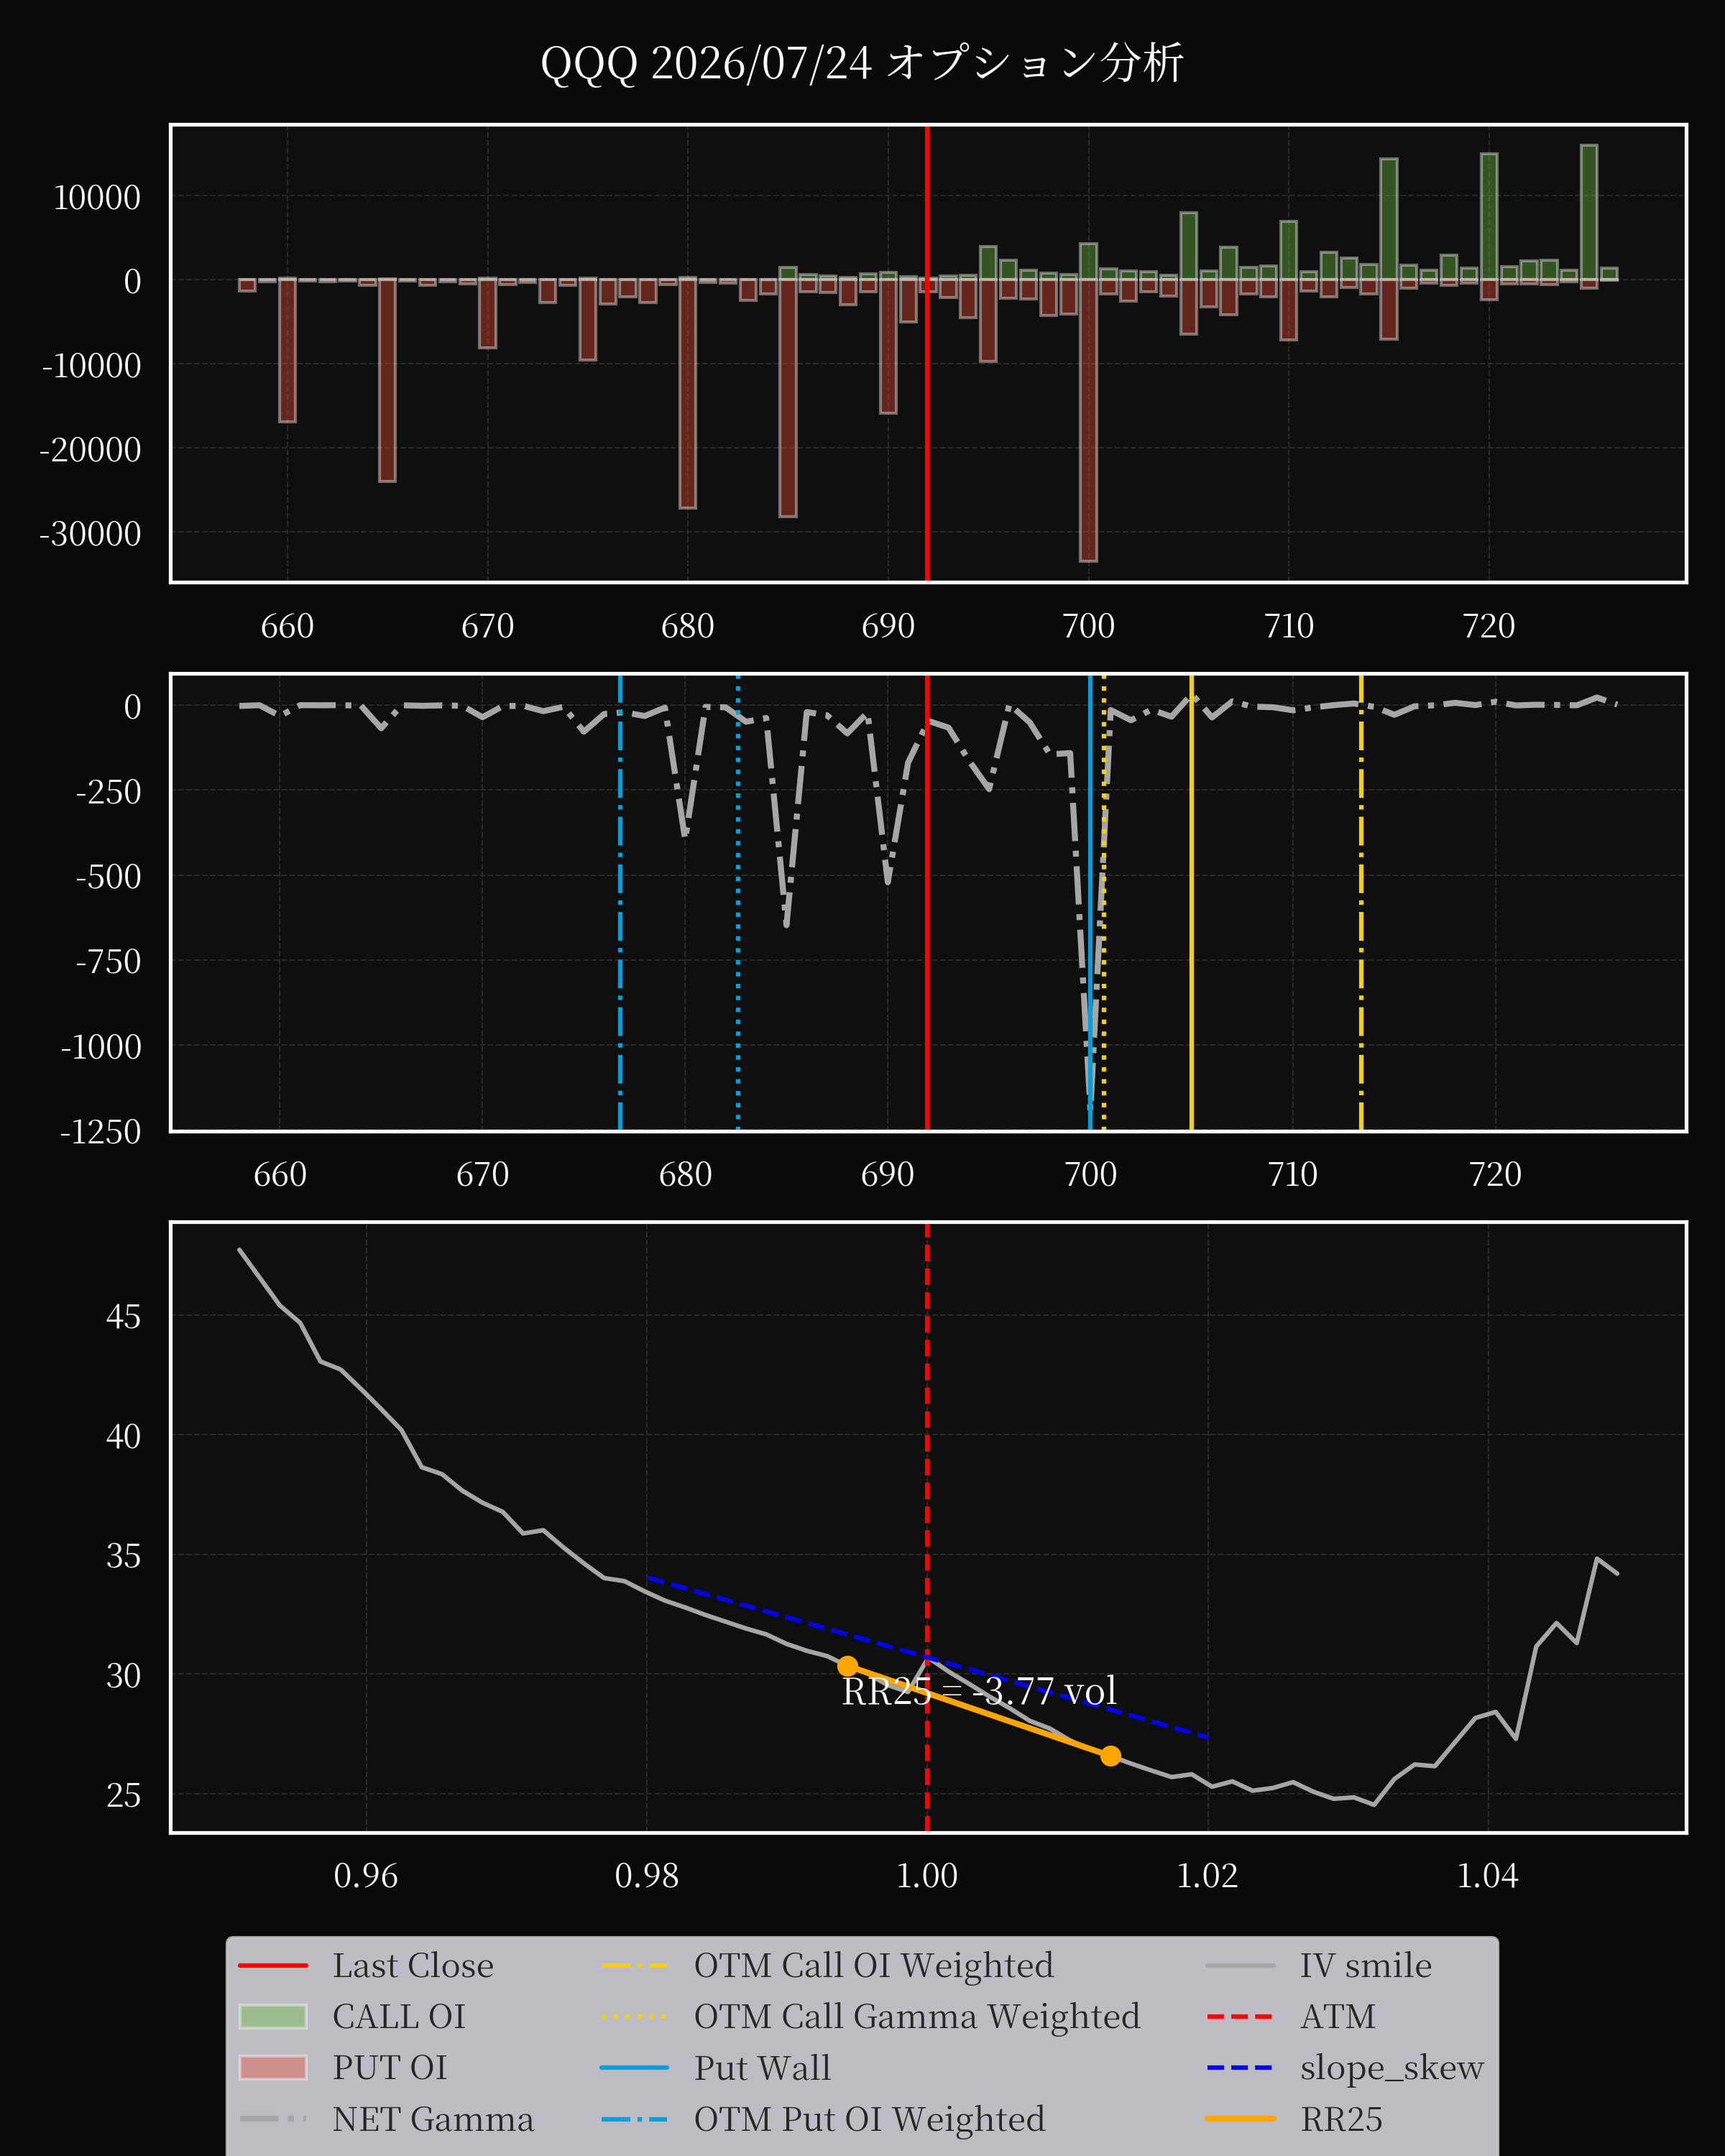This screenshot has width=1725, height=2156.
Task: Click the call OI bar at strike 715
Action: pyautogui.click(x=1389, y=219)
